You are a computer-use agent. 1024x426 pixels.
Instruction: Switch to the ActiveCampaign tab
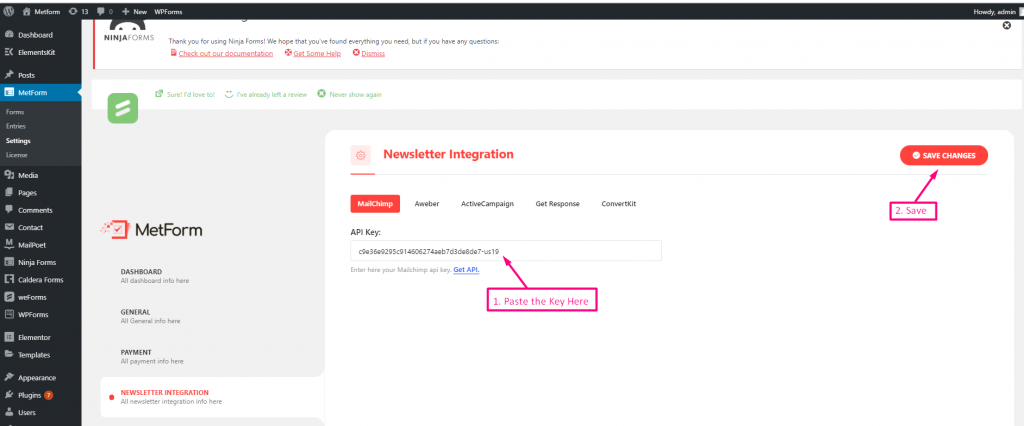487,204
